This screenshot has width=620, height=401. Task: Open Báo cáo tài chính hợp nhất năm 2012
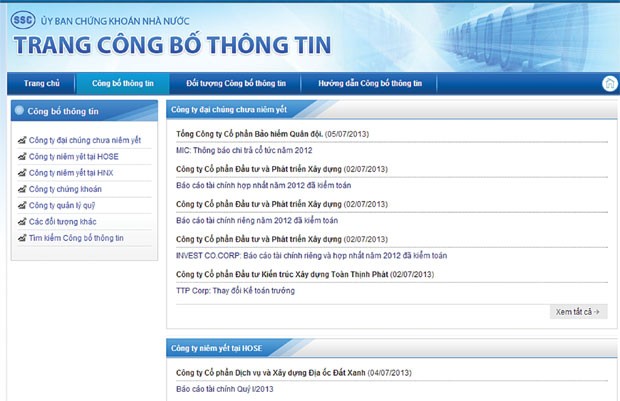tap(263, 185)
